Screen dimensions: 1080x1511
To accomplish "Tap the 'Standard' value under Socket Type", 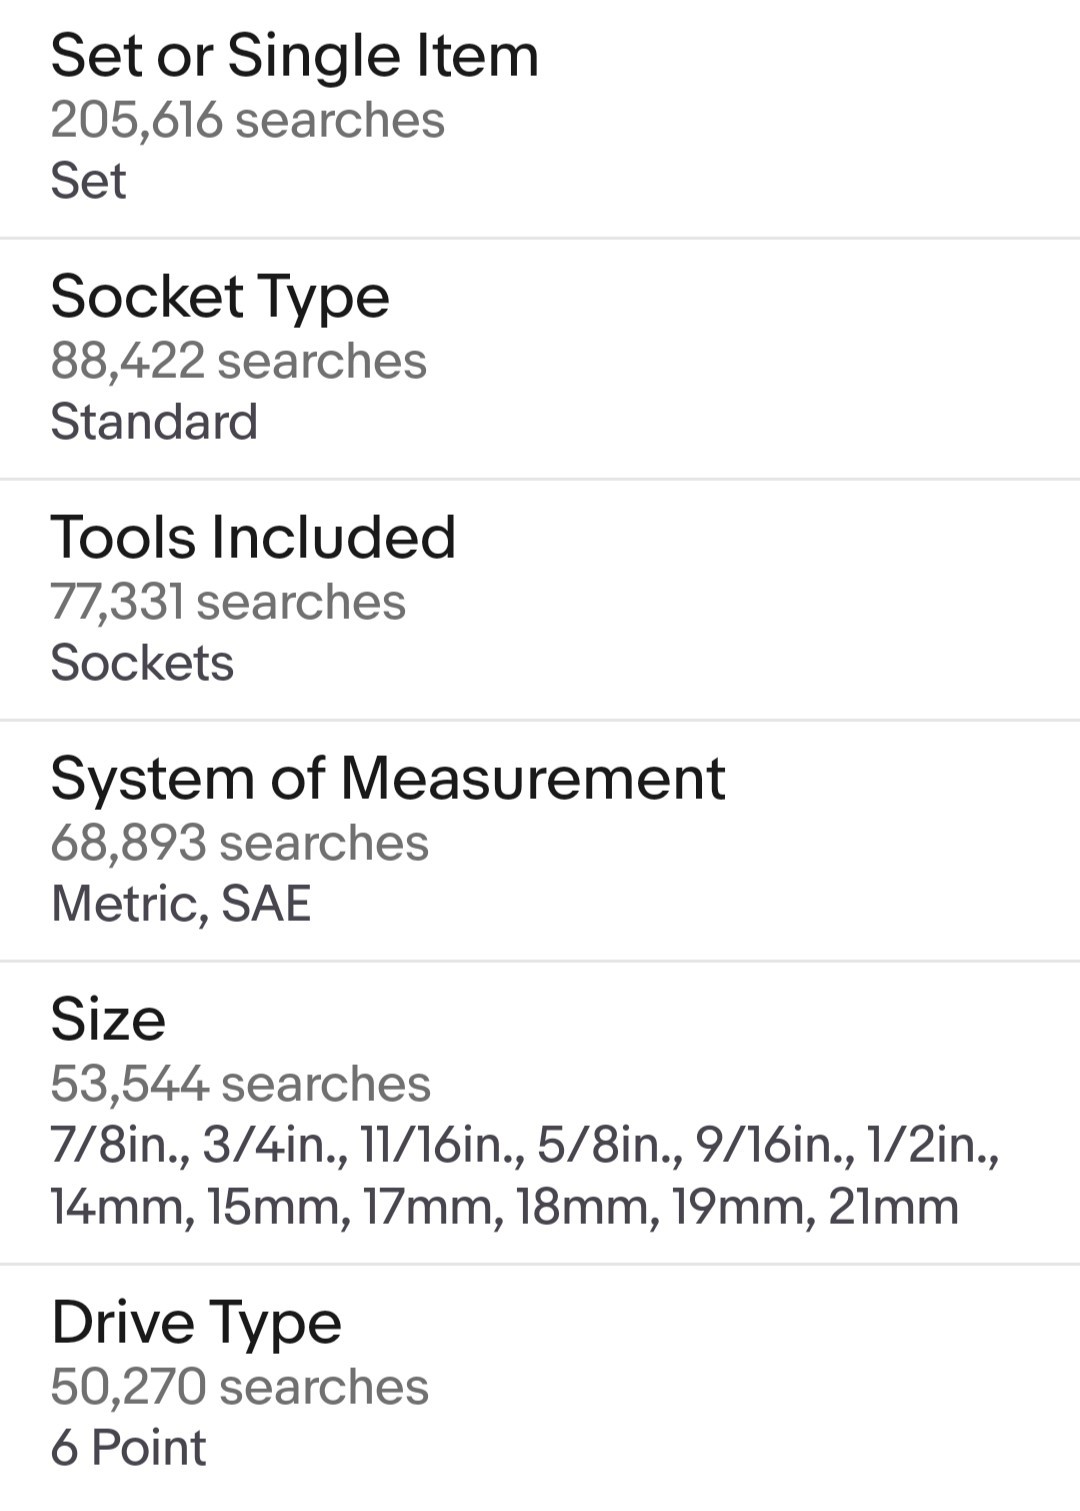I will pyautogui.click(x=154, y=421).
